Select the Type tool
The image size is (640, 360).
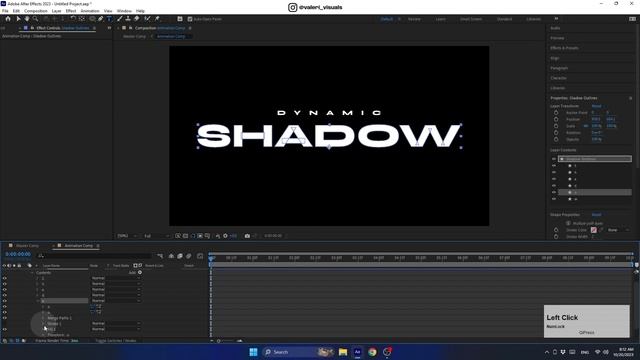[109, 19]
